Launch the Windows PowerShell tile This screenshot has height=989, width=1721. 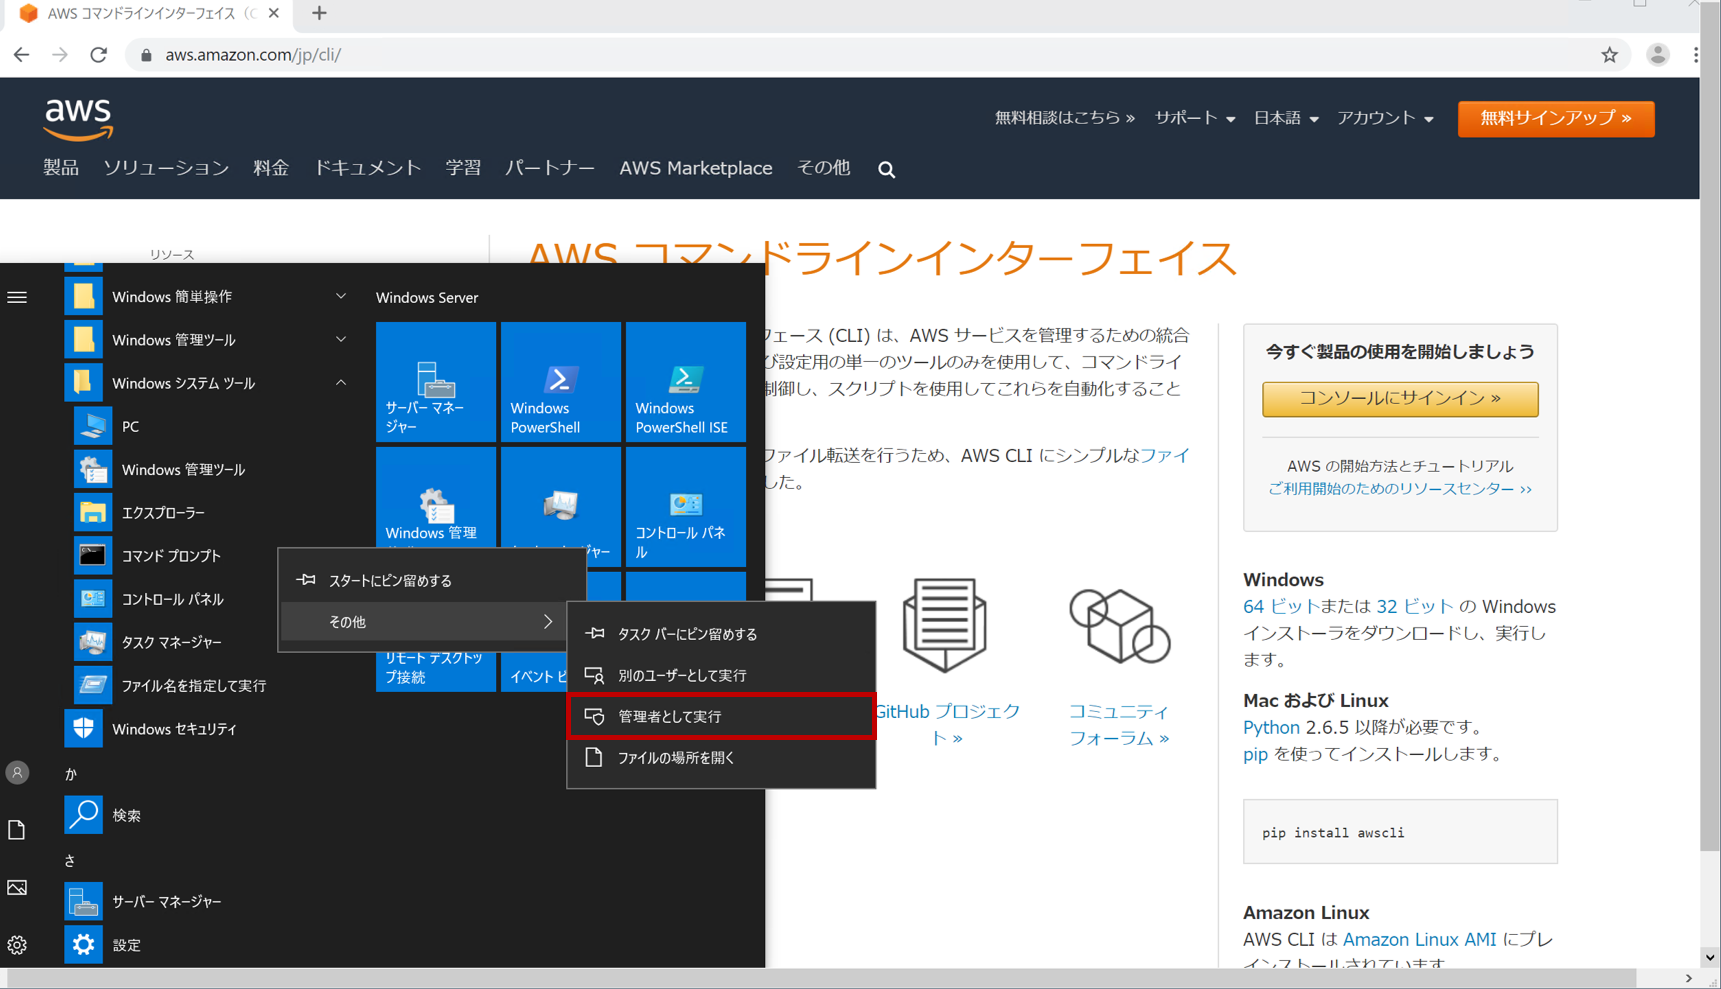click(561, 382)
